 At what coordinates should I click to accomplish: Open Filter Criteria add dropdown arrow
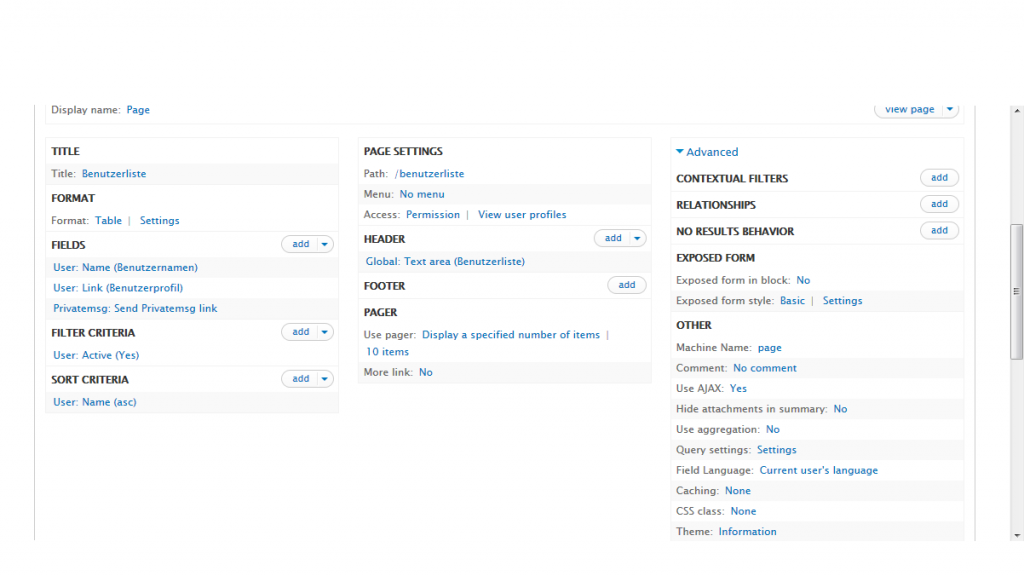click(x=325, y=332)
